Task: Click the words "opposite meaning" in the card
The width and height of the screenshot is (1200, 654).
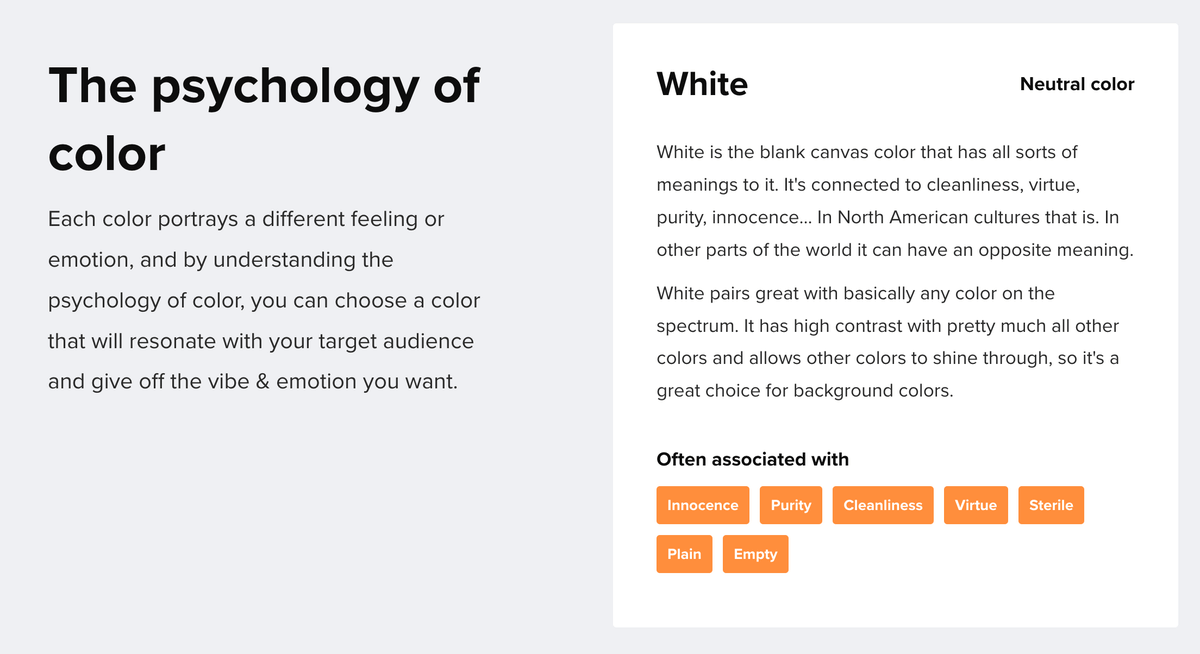Action: click(x=1066, y=250)
